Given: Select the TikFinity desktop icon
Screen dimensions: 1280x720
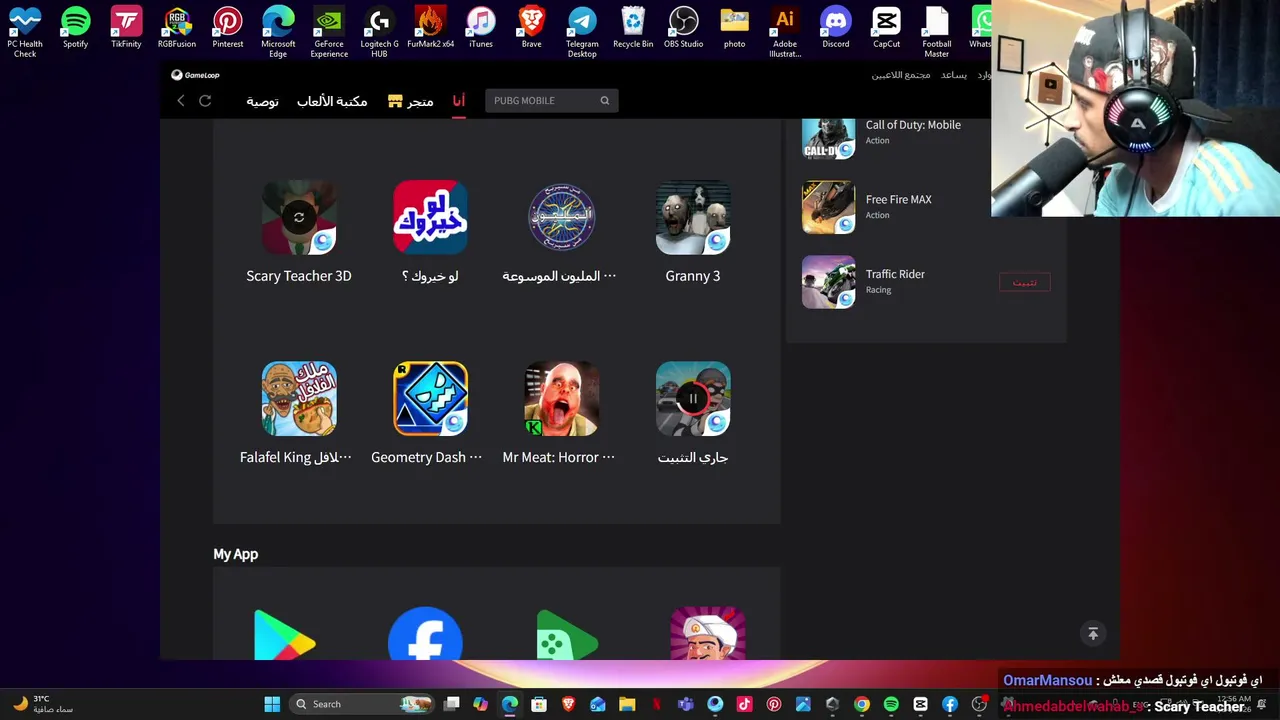Looking at the screenshot, I should [x=126, y=28].
